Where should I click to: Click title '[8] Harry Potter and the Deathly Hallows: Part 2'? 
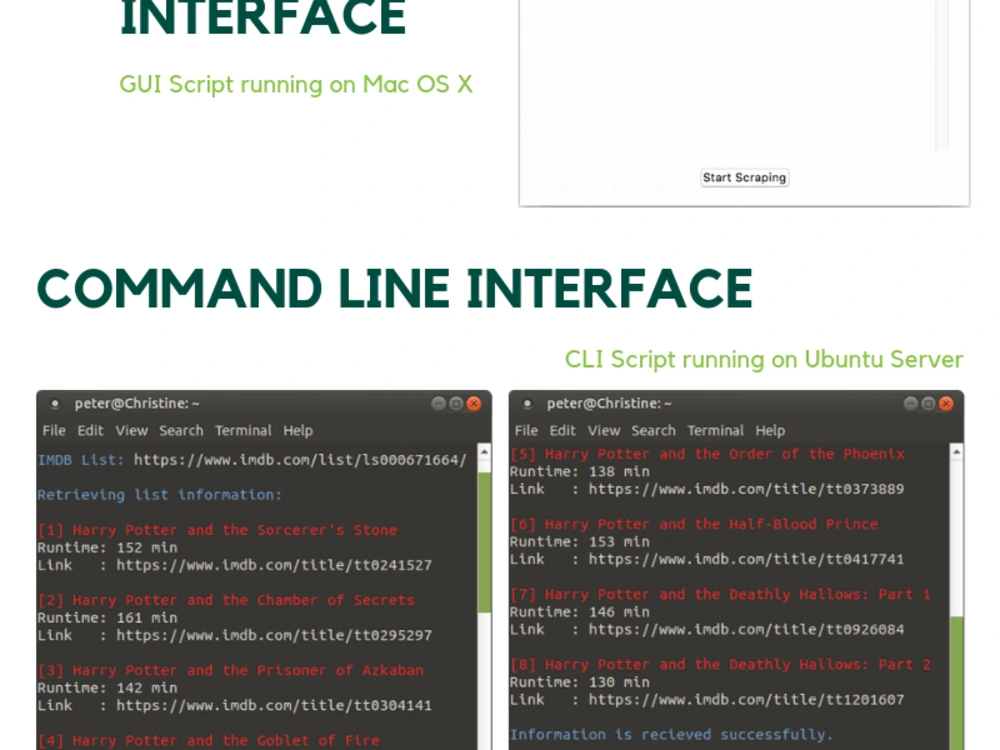720,665
